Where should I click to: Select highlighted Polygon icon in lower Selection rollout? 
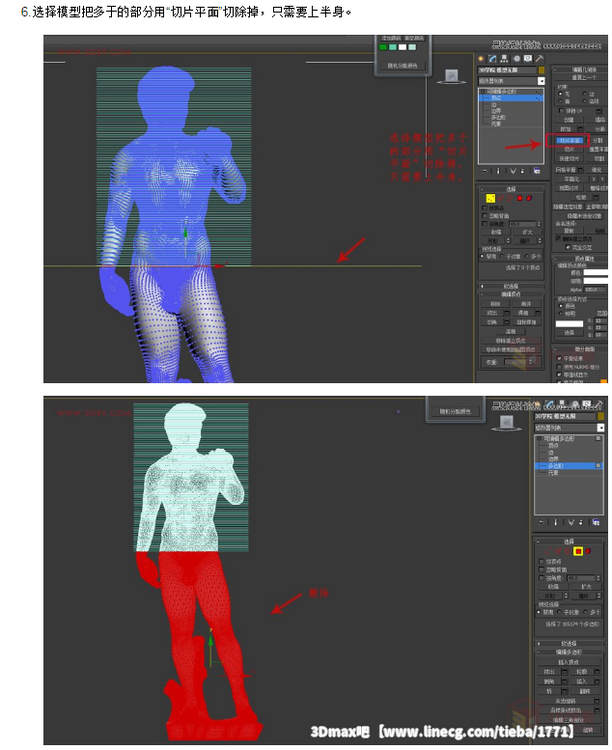pyautogui.click(x=578, y=551)
